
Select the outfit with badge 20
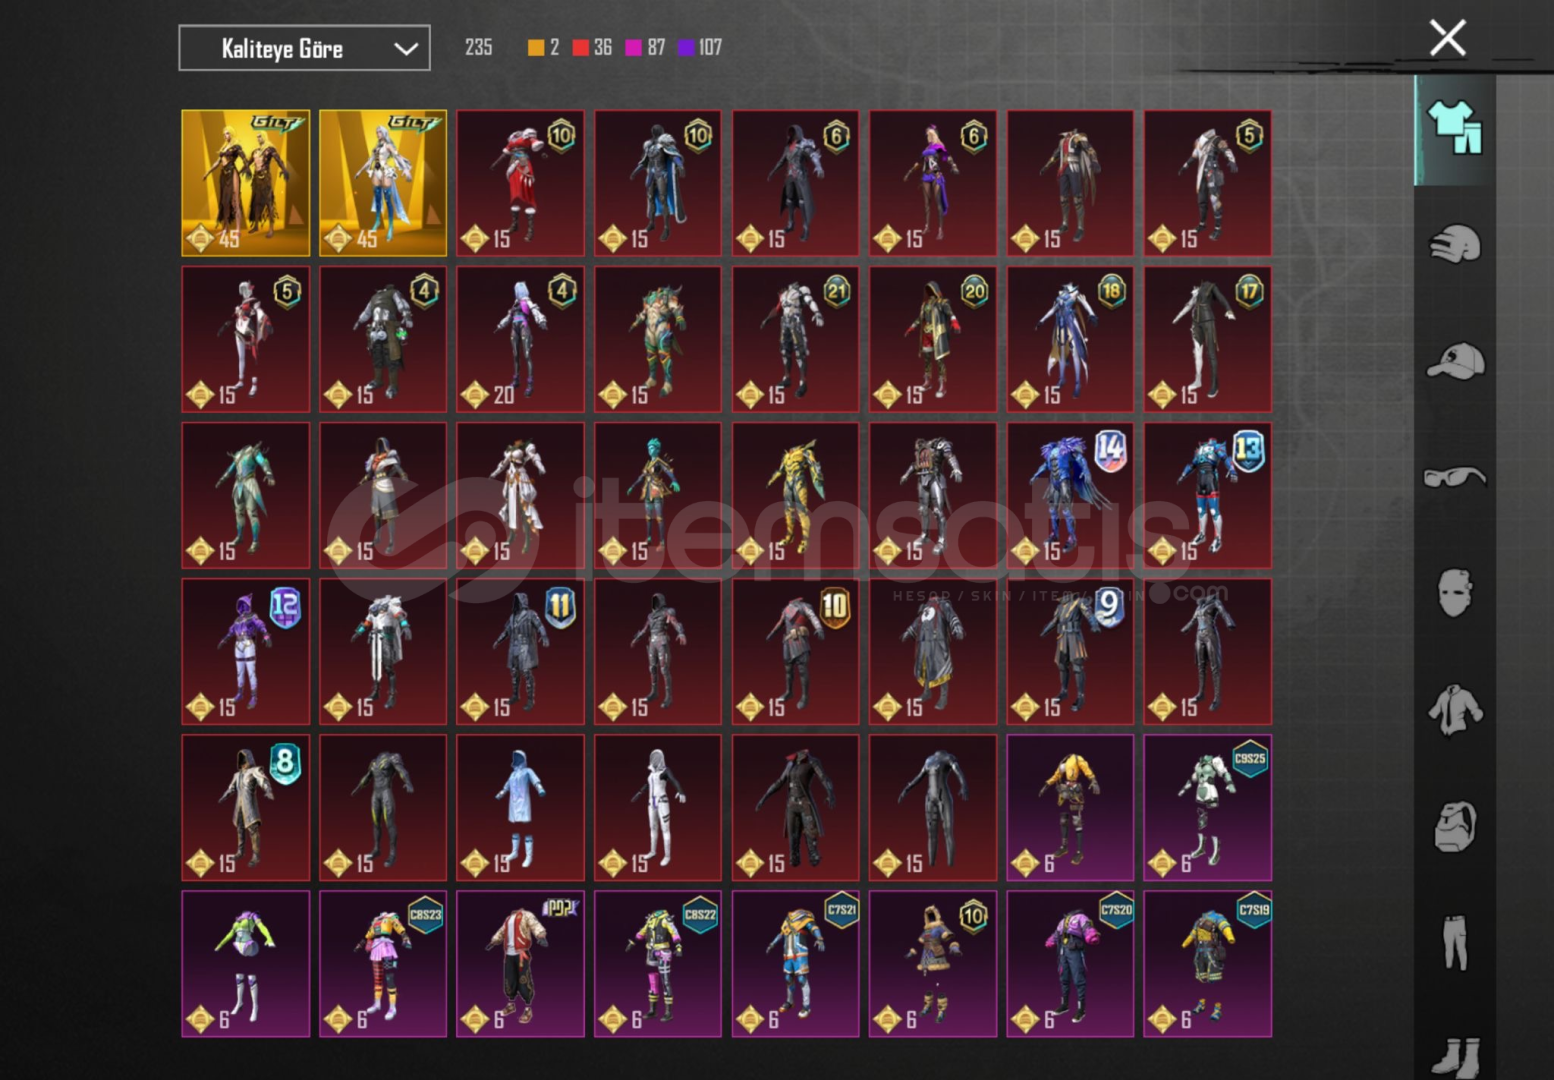tap(933, 339)
